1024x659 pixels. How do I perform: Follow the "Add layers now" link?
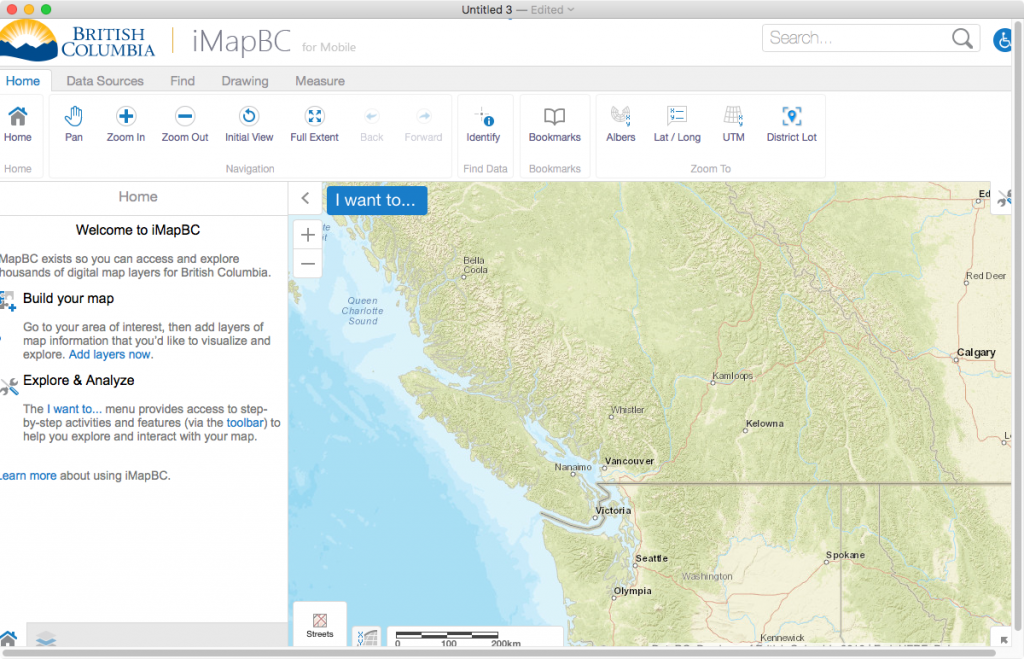pyautogui.click(x=110, y=355)
